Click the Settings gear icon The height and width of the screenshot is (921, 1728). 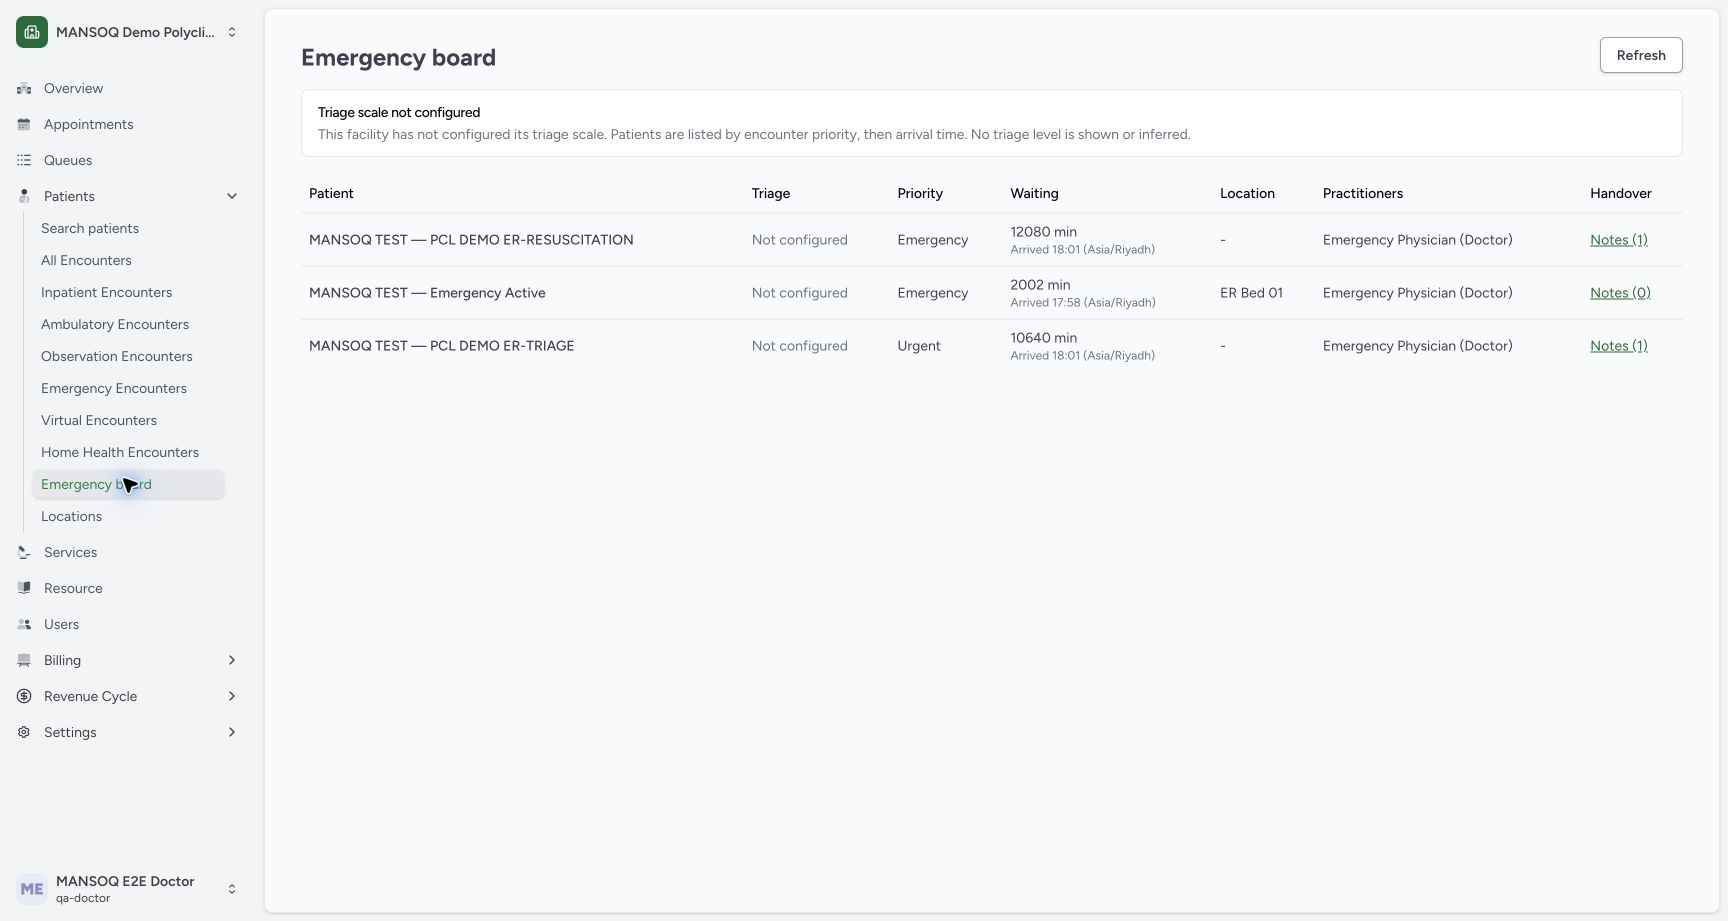24,732
